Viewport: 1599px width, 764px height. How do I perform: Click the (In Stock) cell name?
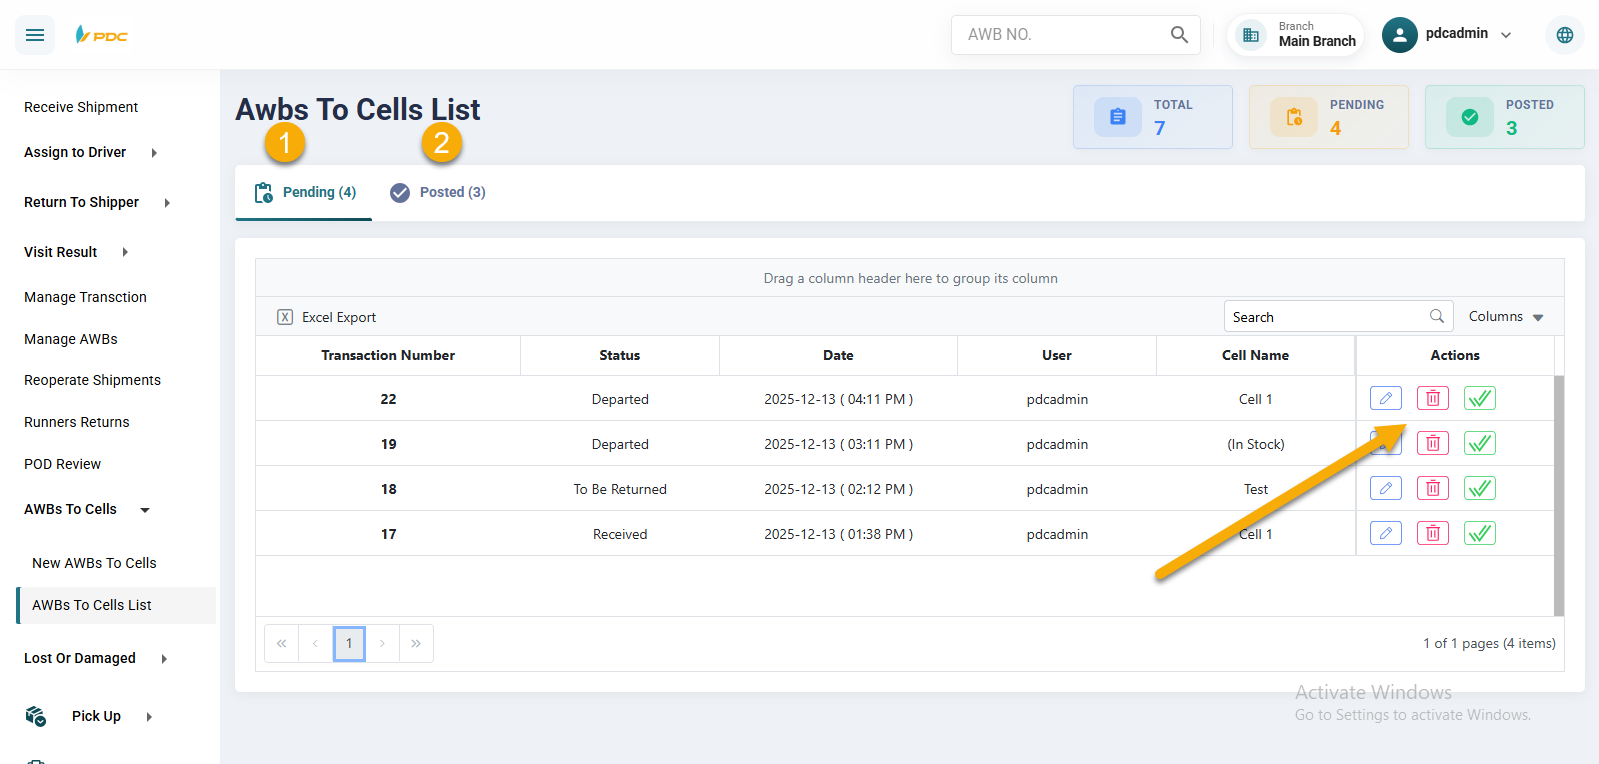coord(1256,444)
